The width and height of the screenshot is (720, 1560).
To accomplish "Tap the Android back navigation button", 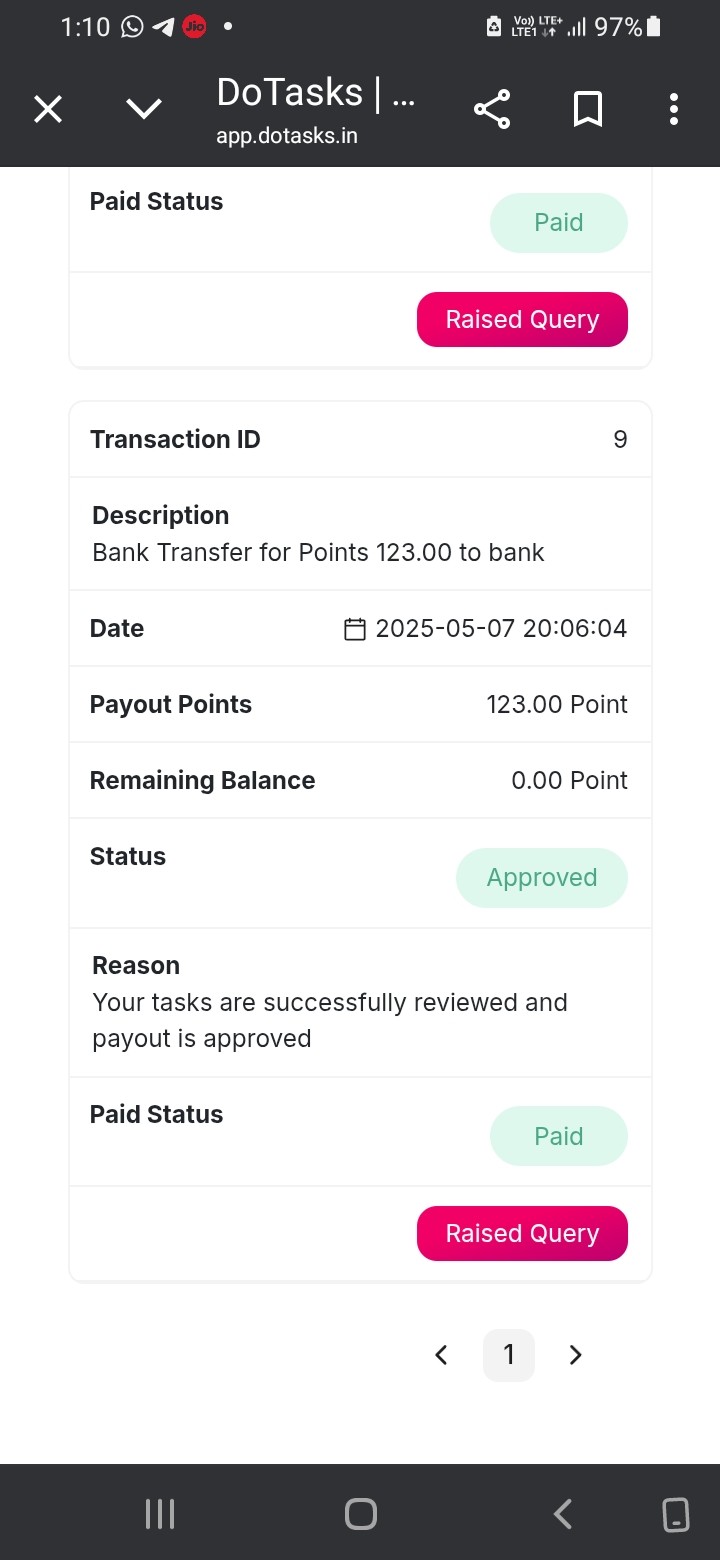I will (x=563, y=1514).
